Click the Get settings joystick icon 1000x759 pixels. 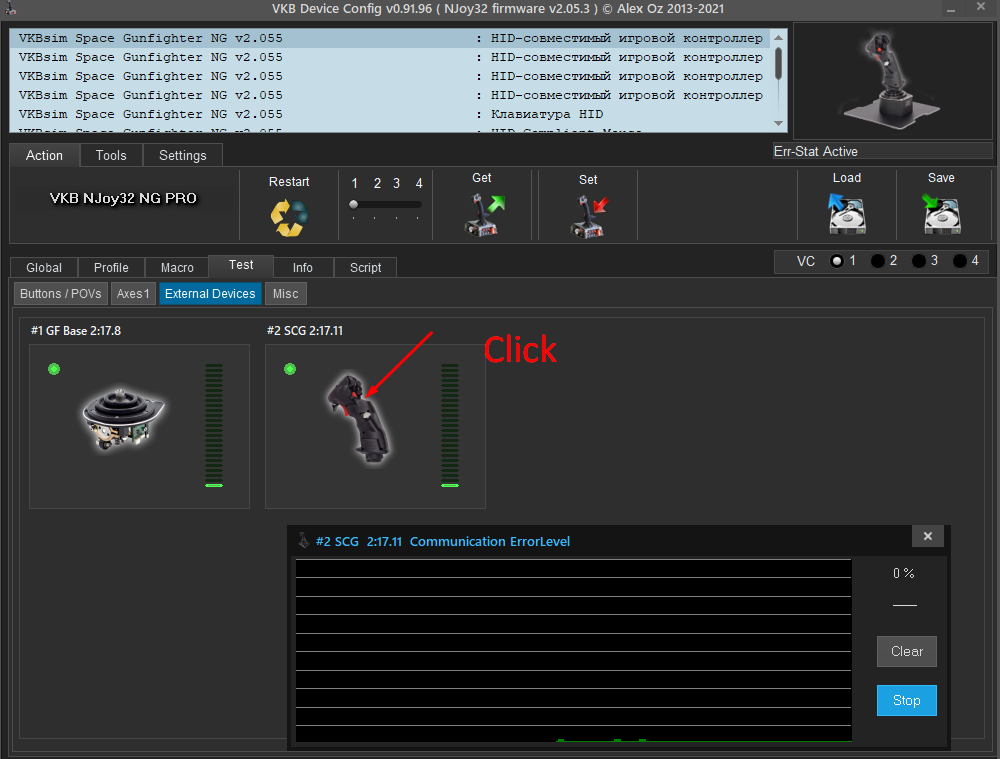(483, 215)
